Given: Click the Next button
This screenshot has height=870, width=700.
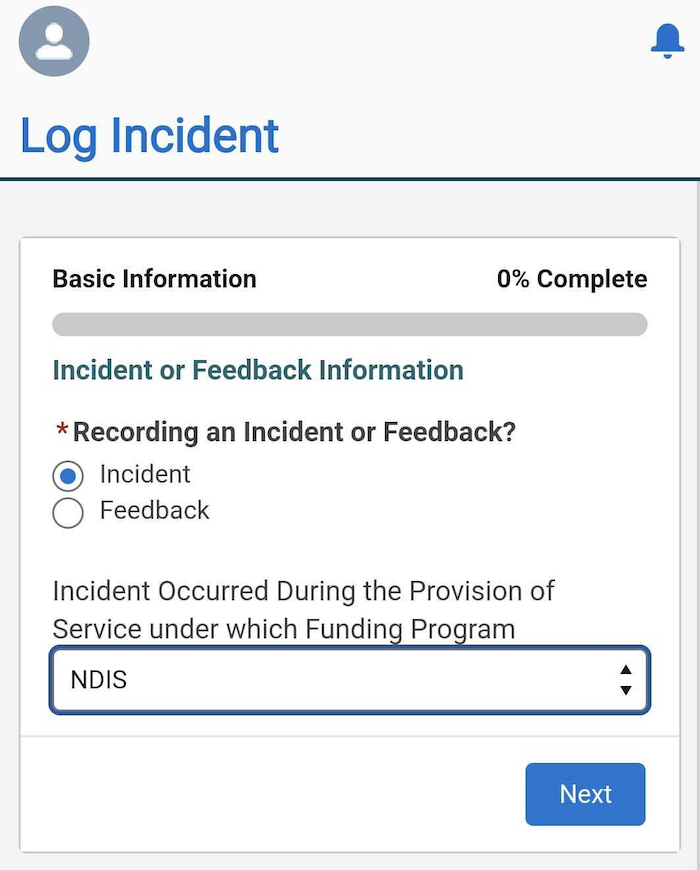Looking at the screenshot, I should point(585,794).
